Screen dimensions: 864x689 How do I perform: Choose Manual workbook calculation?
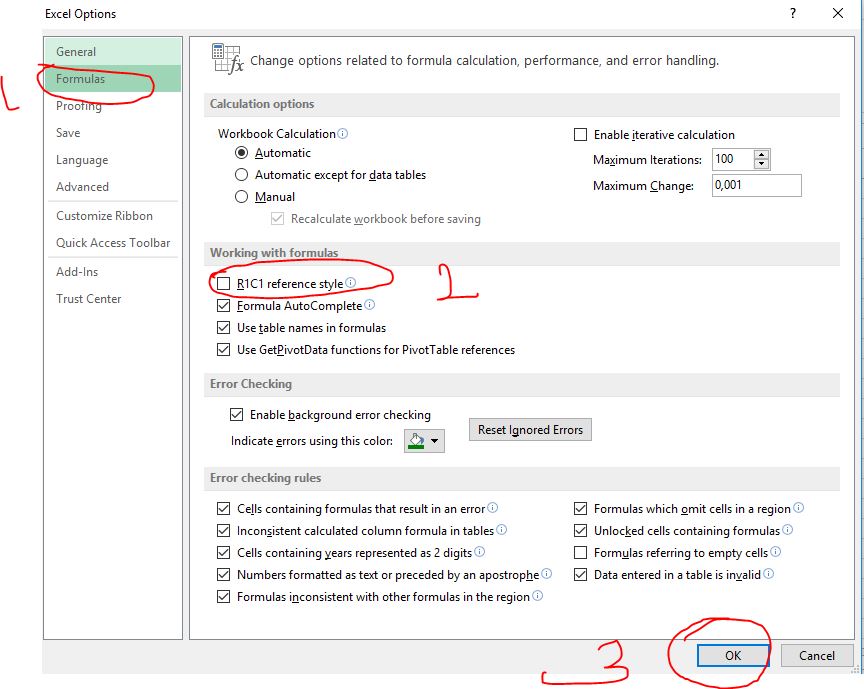pyautogui.click(x=241, y=197)
